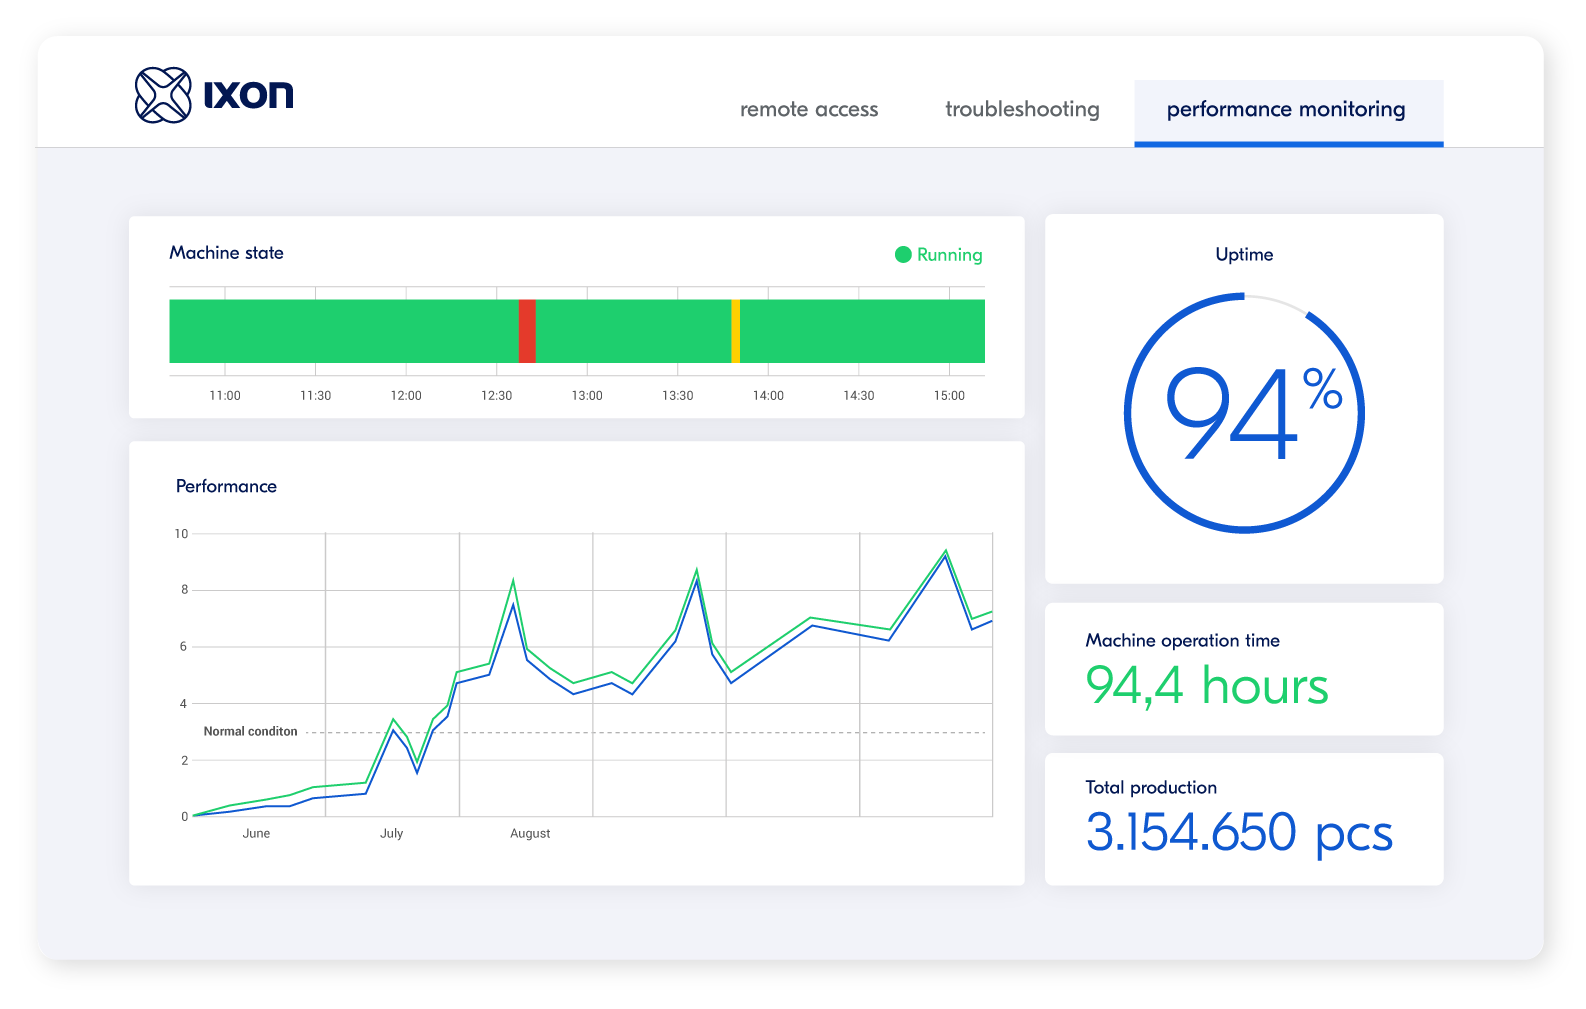Click the August label on performance chart
This screenshot has width=1586, height=1009.
[x=530, y=833]
